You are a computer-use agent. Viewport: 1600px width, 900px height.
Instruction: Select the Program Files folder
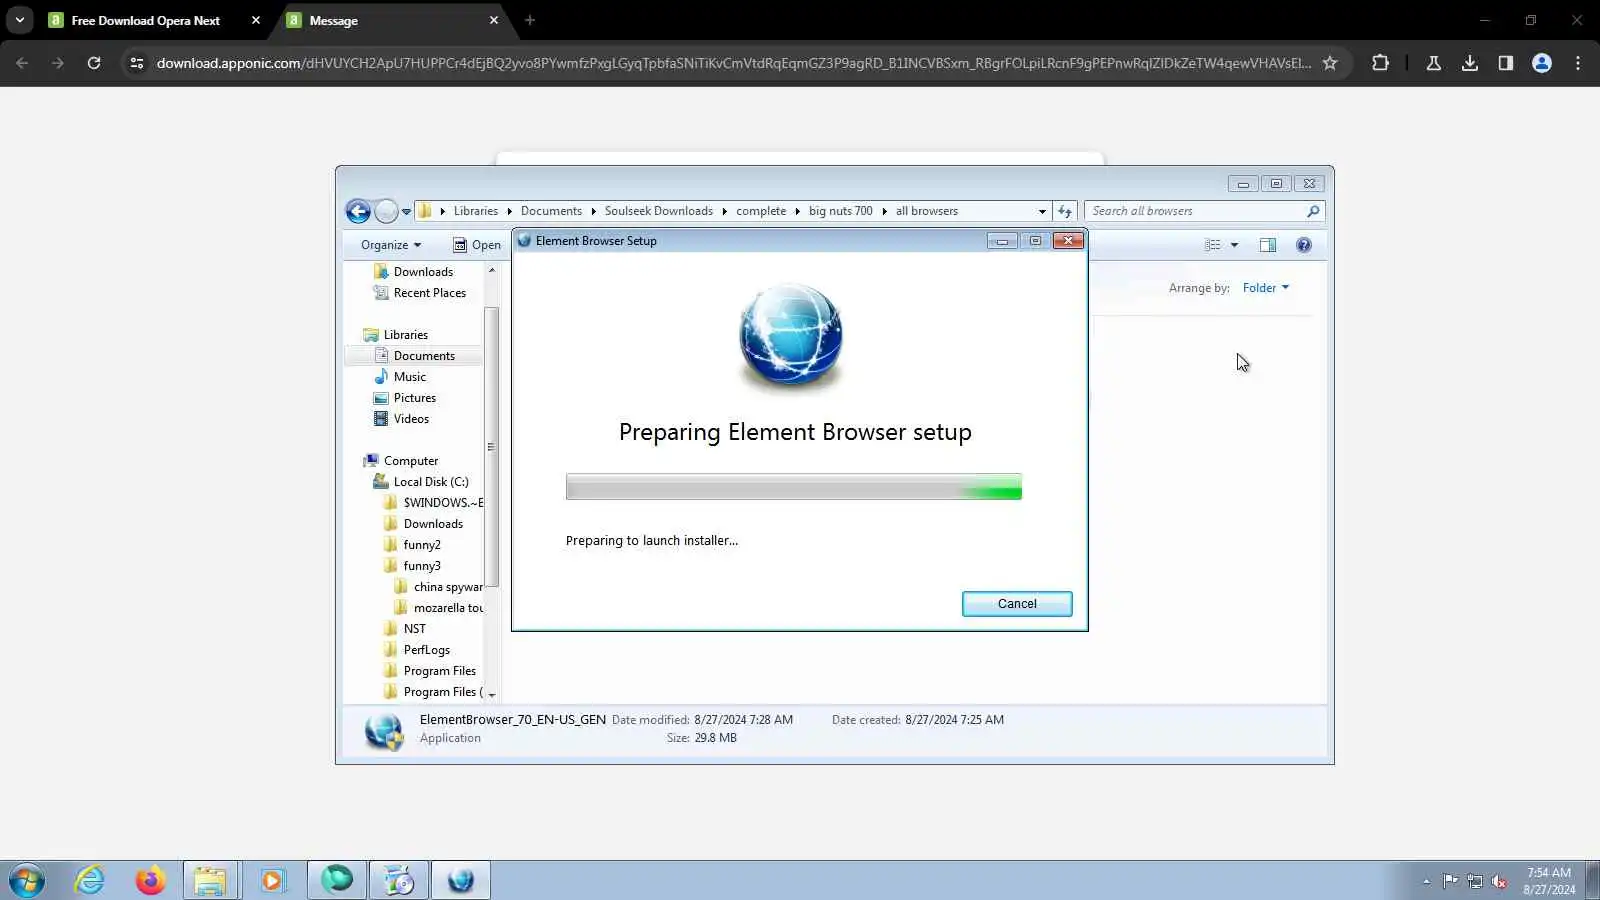coord(440,671)
